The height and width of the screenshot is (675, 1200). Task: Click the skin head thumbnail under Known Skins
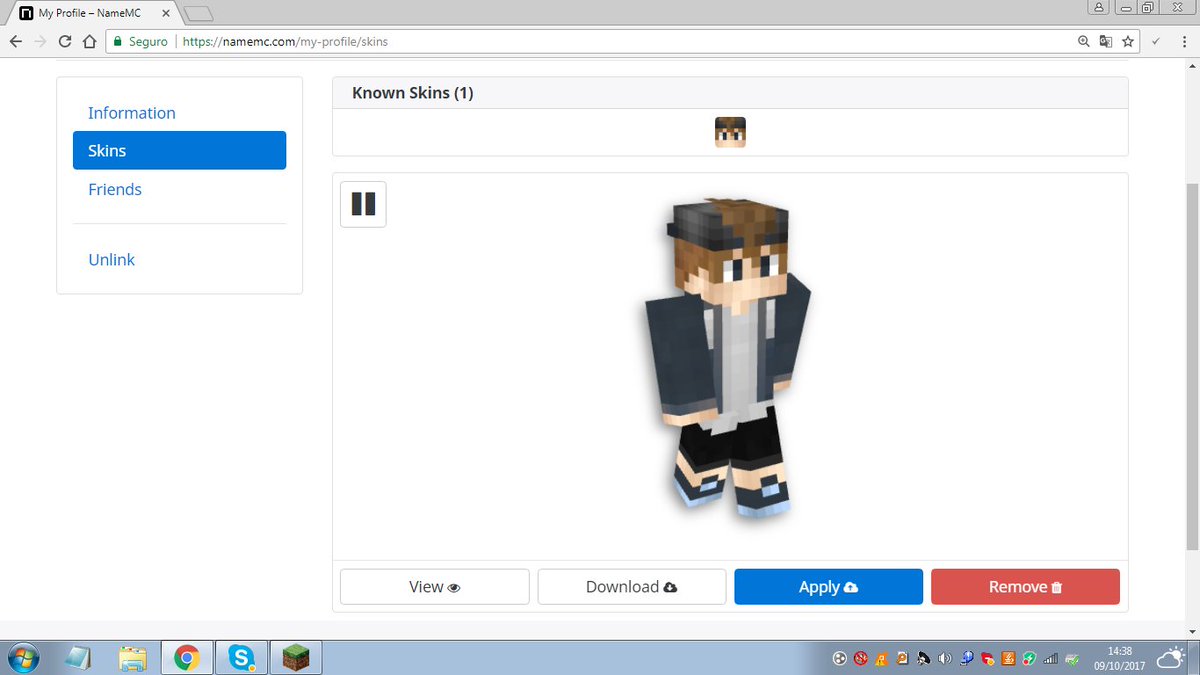click(x=730, y=131)
